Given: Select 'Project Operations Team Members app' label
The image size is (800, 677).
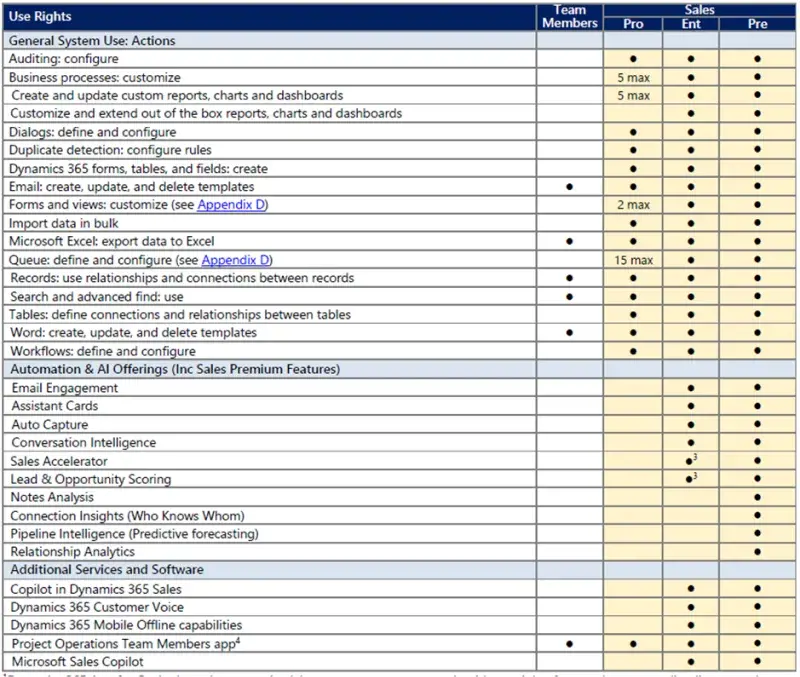Looking at the screenshot, I should pos(126,644).
